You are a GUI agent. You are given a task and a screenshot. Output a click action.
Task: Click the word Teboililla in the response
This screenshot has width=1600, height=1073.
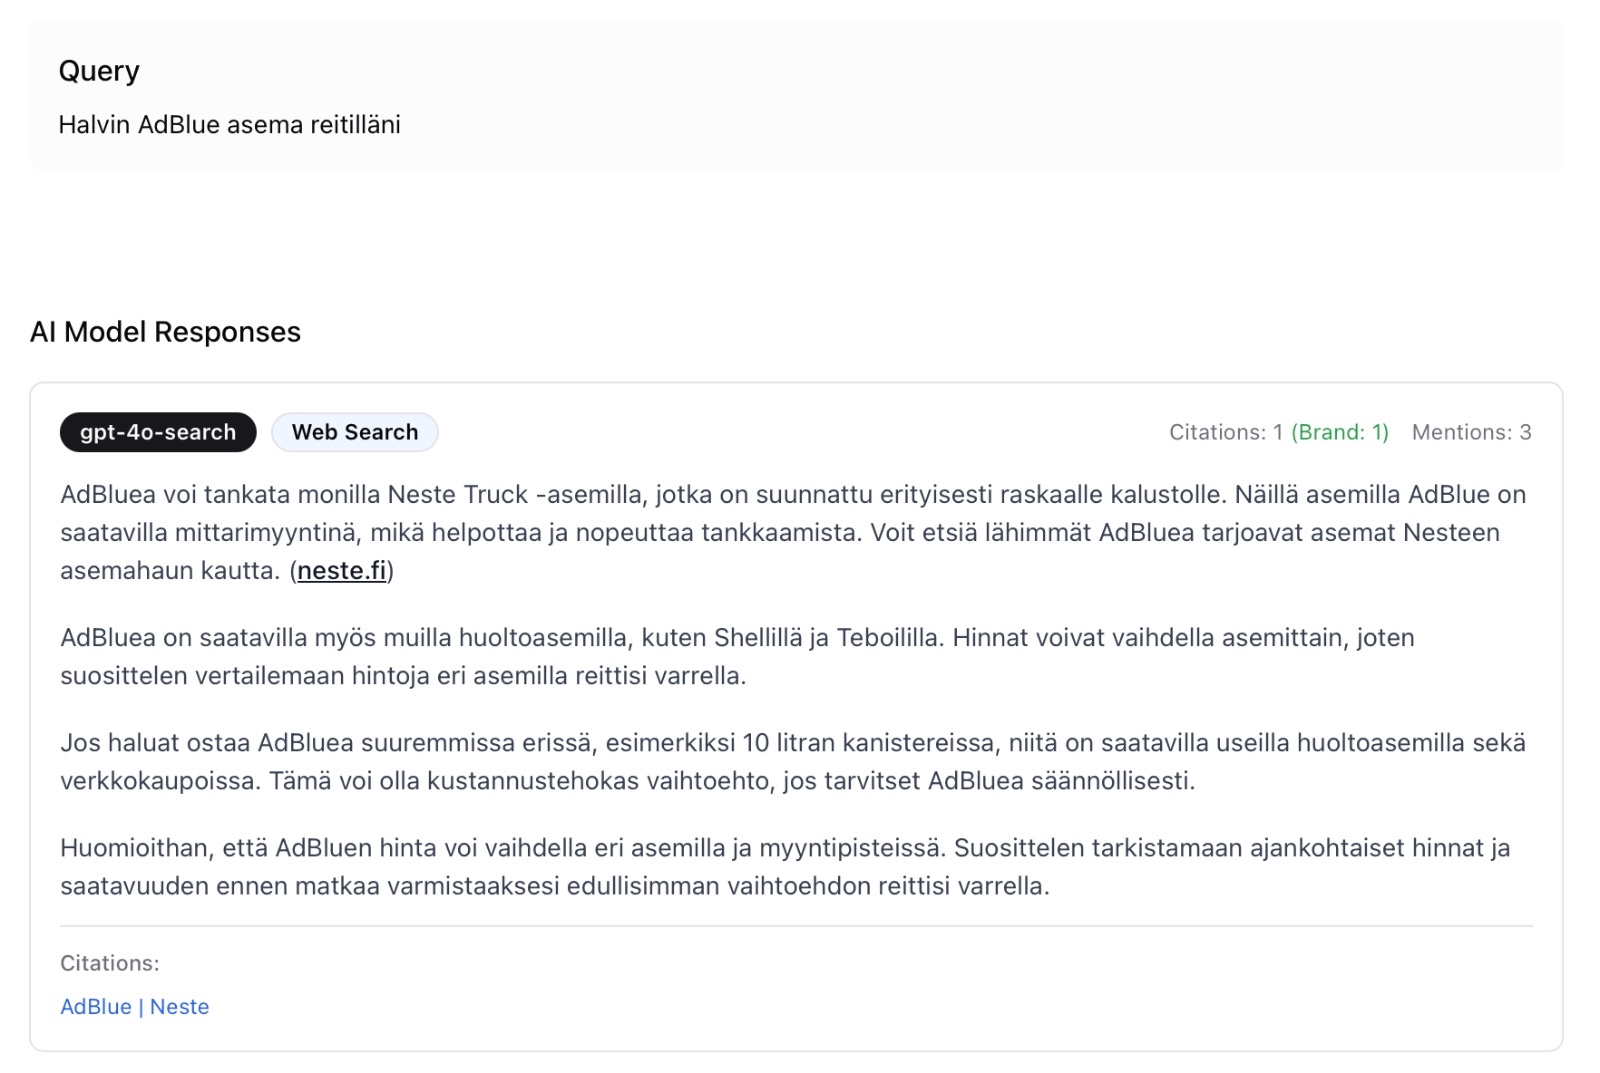click(x=888, y=637)
